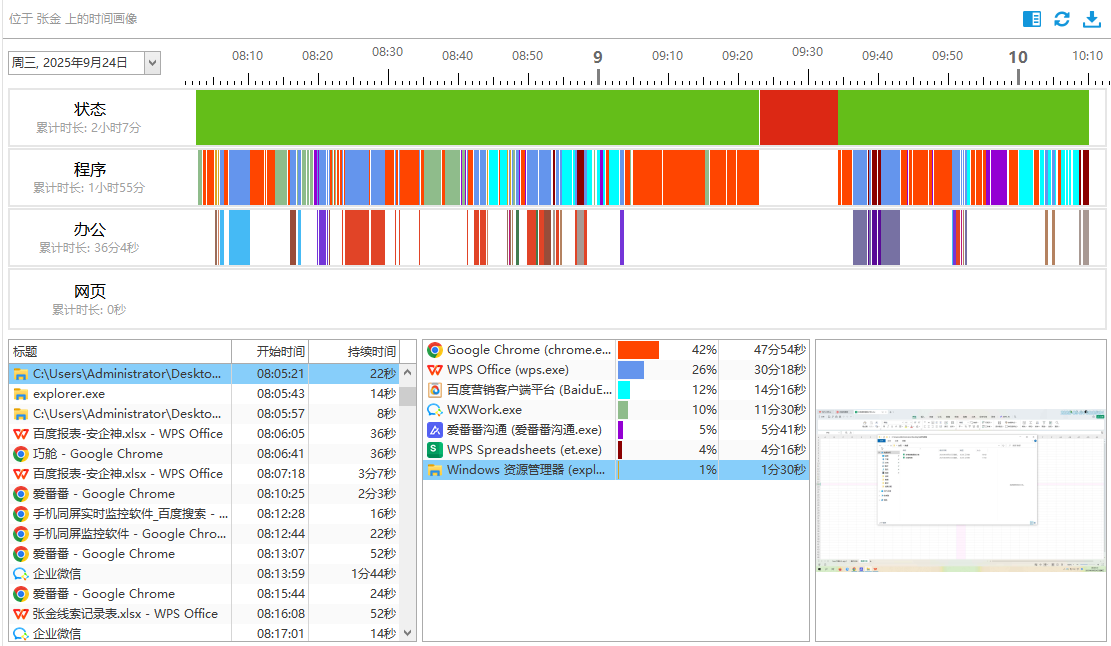Open the screenshot preview thumbnail
The width and height of the screenshot is (1111, 646).
coord(961,490)
